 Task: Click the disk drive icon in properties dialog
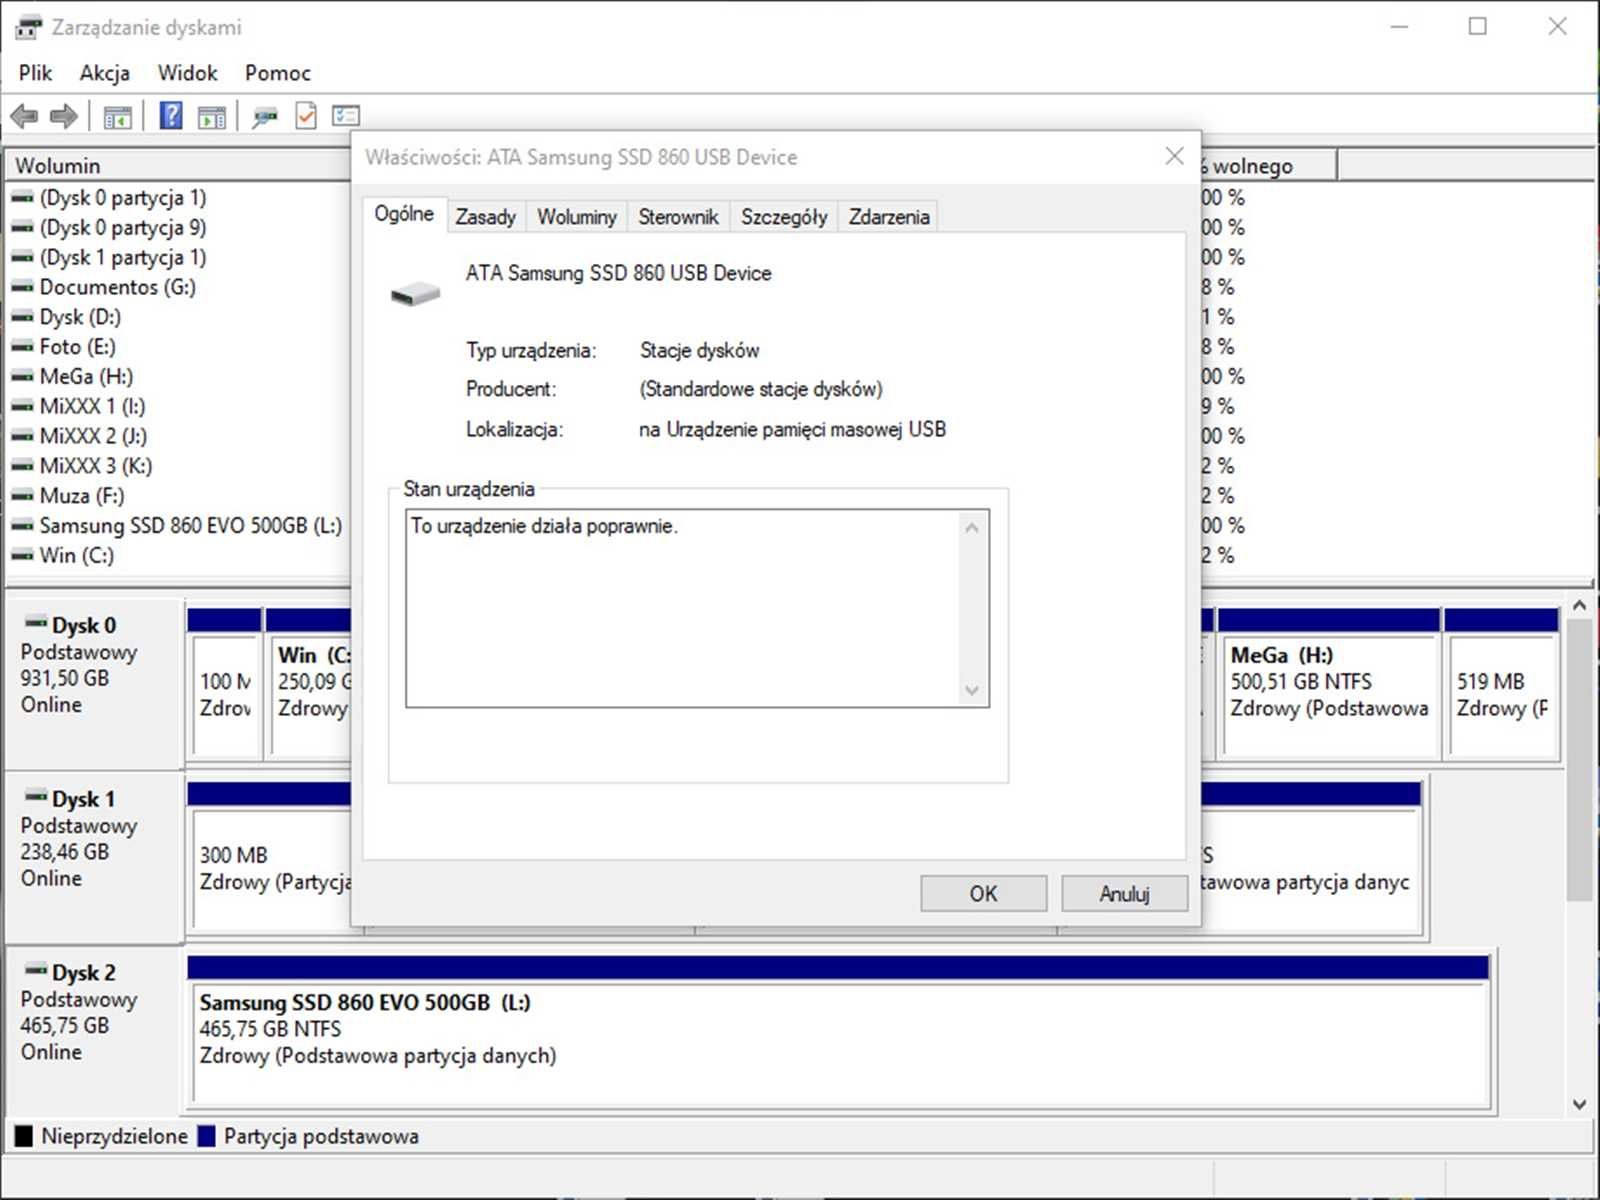(415, 293)
